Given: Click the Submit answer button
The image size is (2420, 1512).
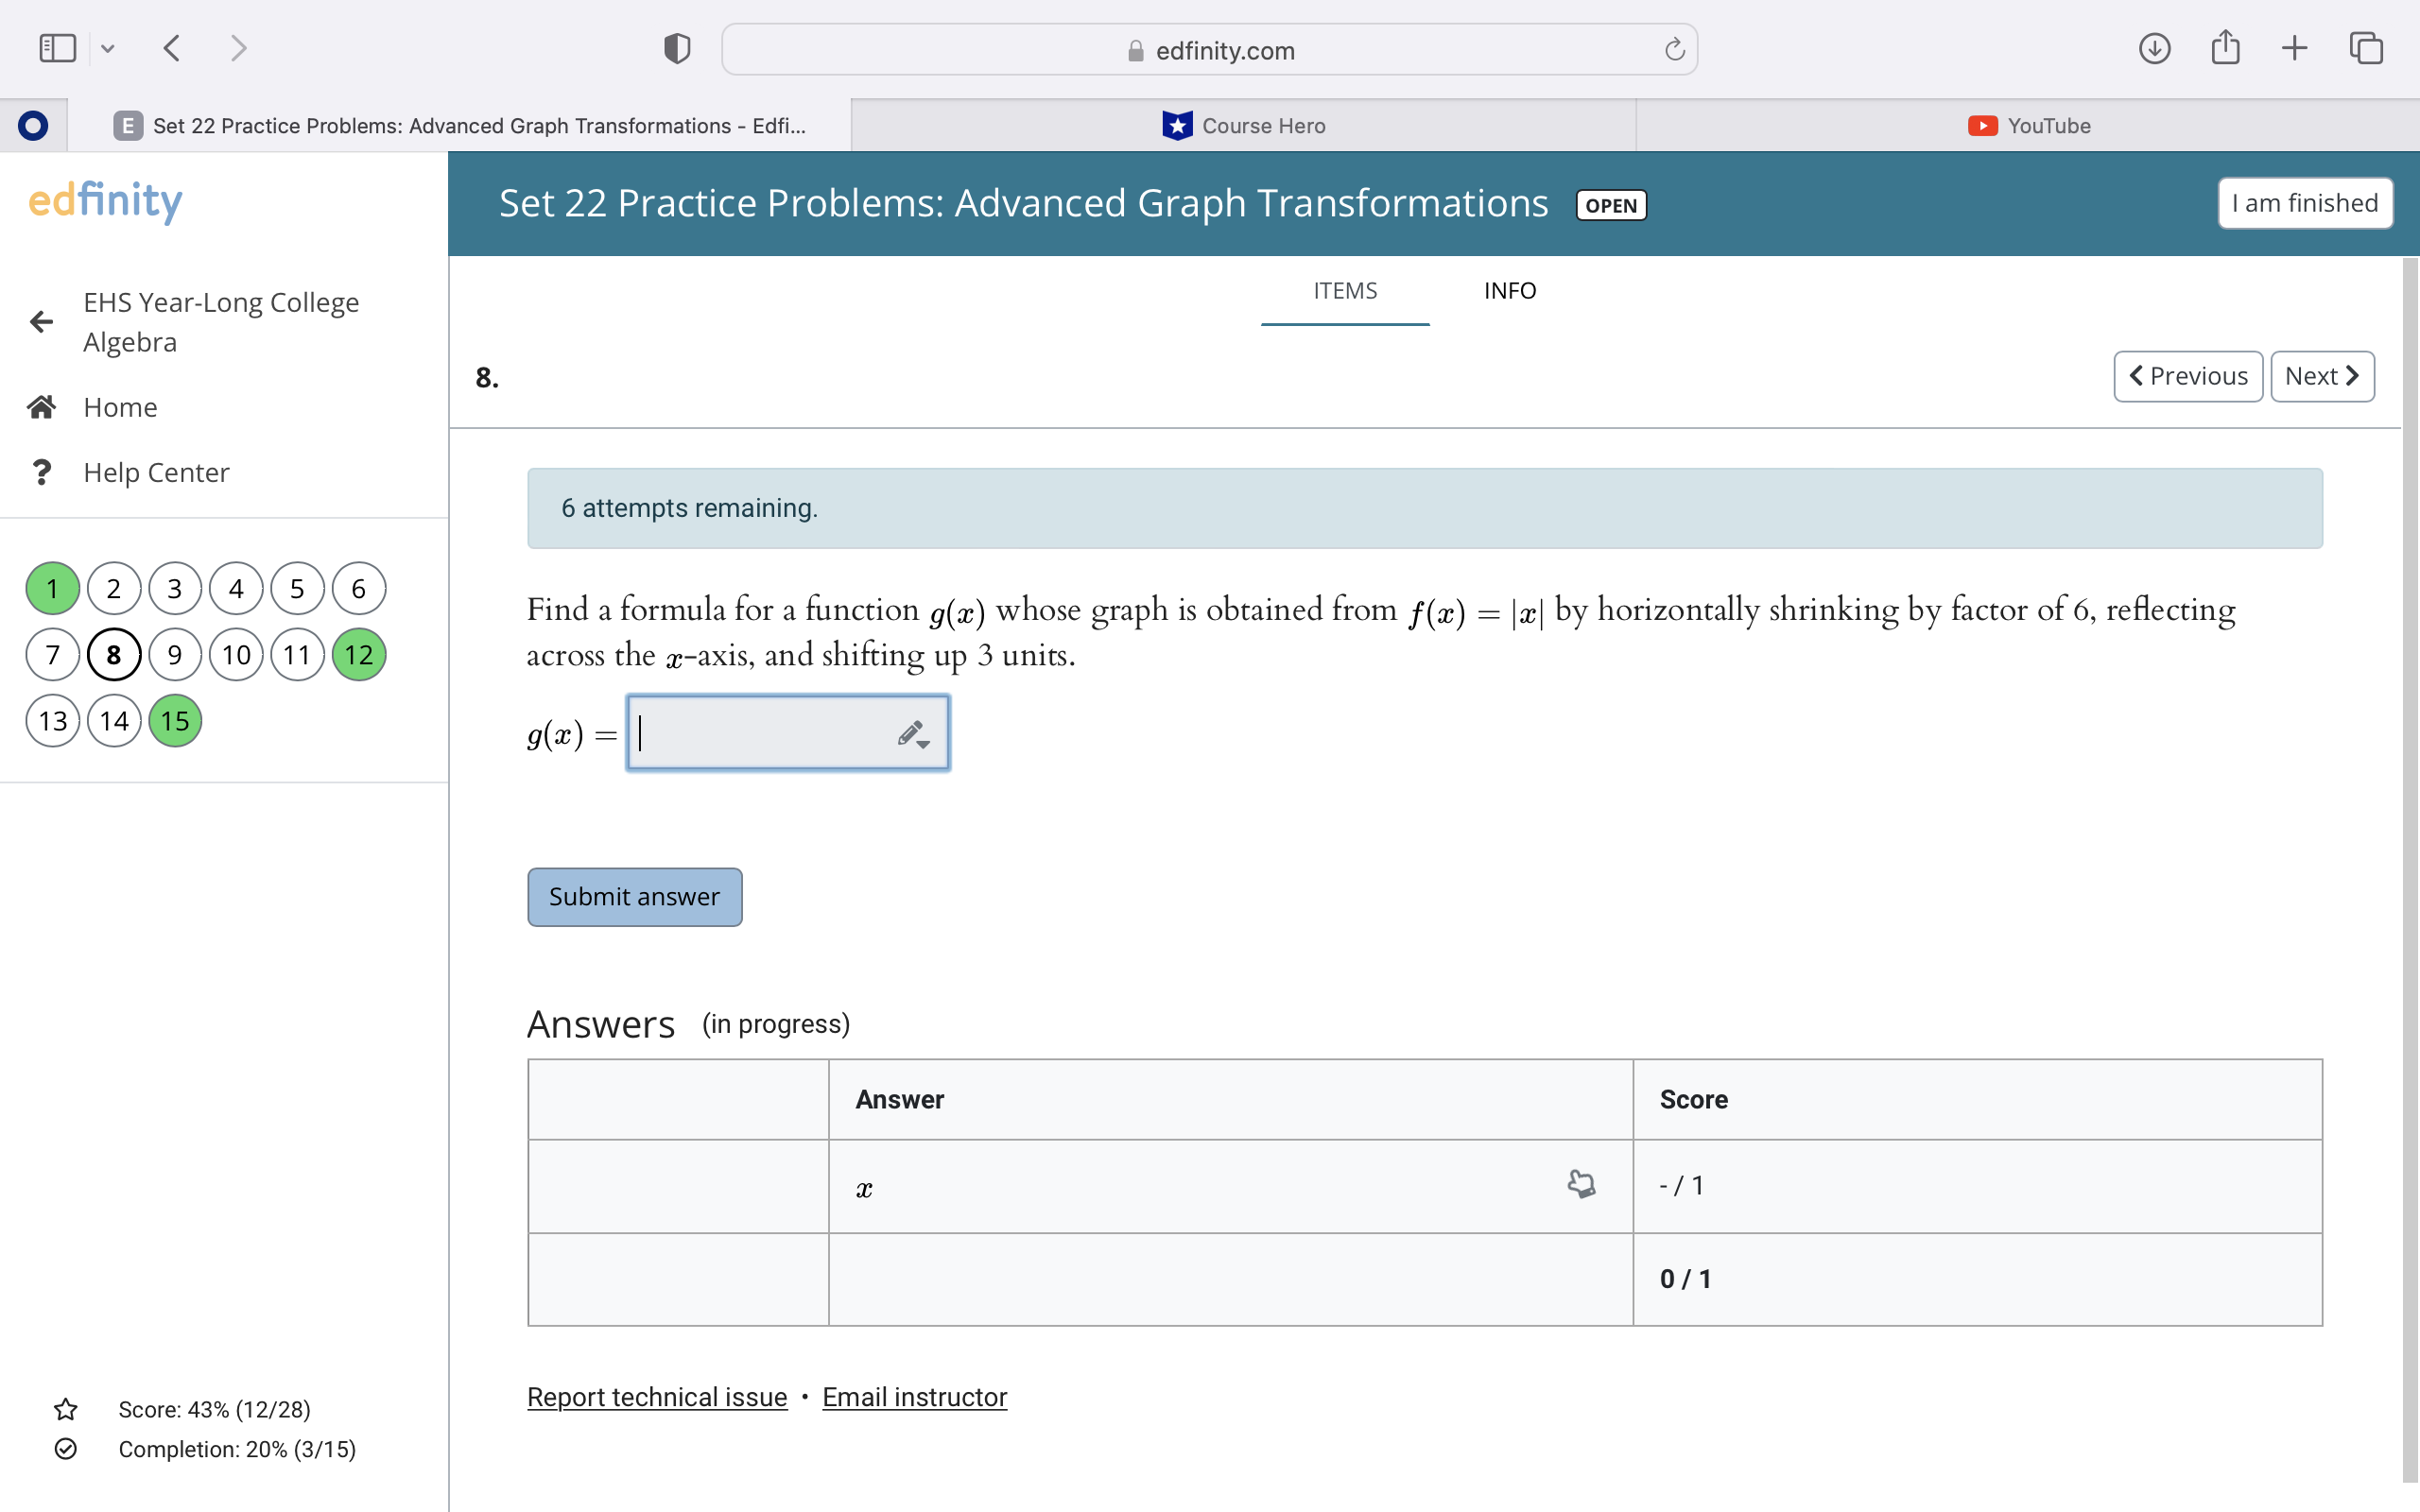Looking at the screenshot, I should pos(634,896).
